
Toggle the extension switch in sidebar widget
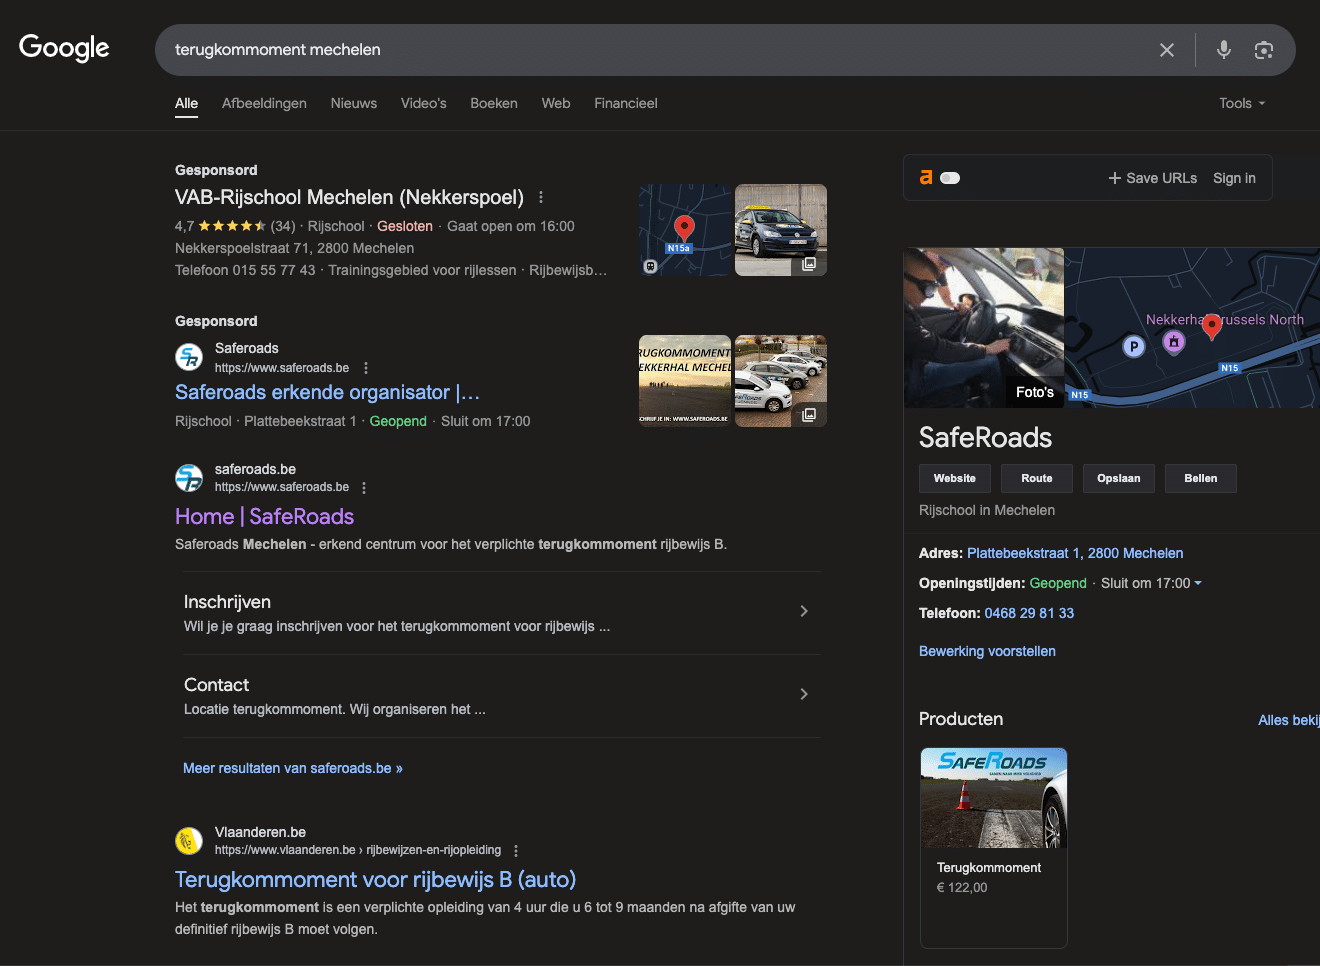pos(950,178)
